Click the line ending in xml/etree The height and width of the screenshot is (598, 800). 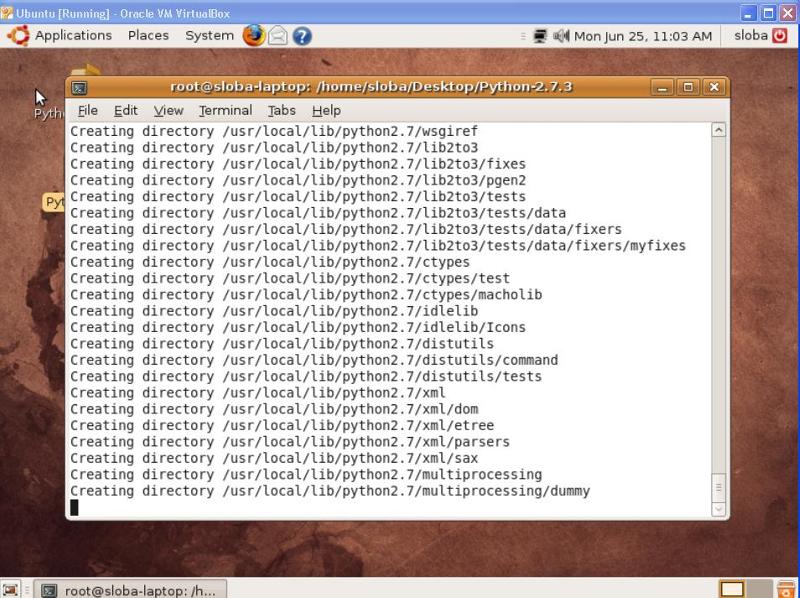(x=282, y=426)
